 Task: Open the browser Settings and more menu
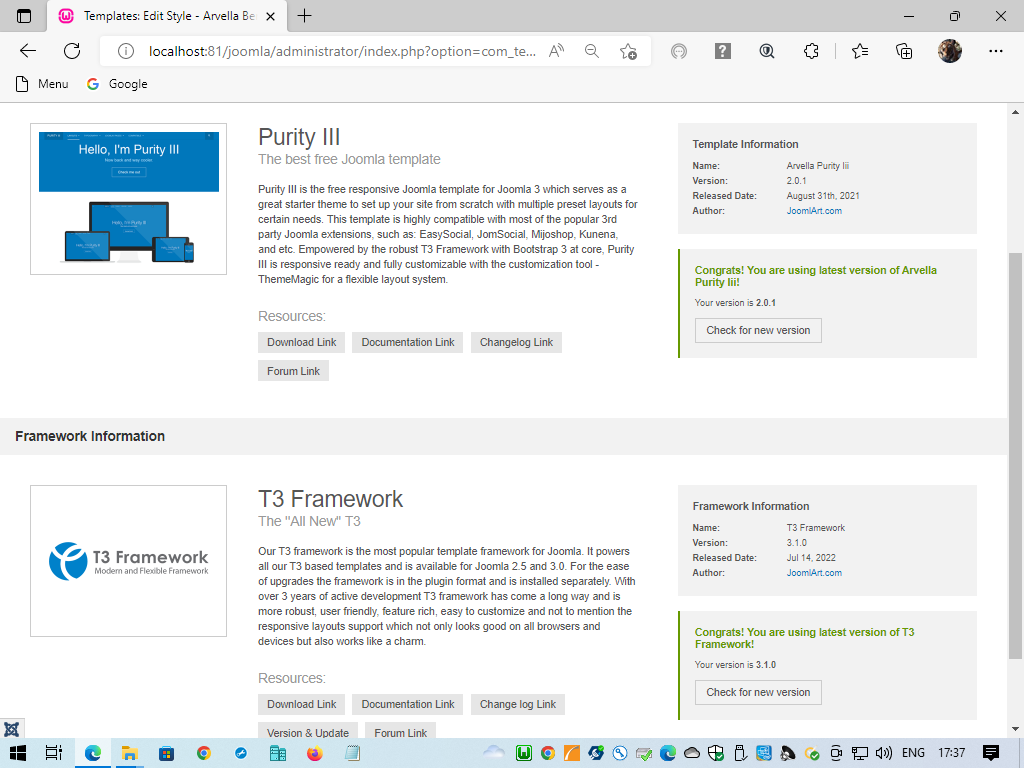[x=995, y=51]
